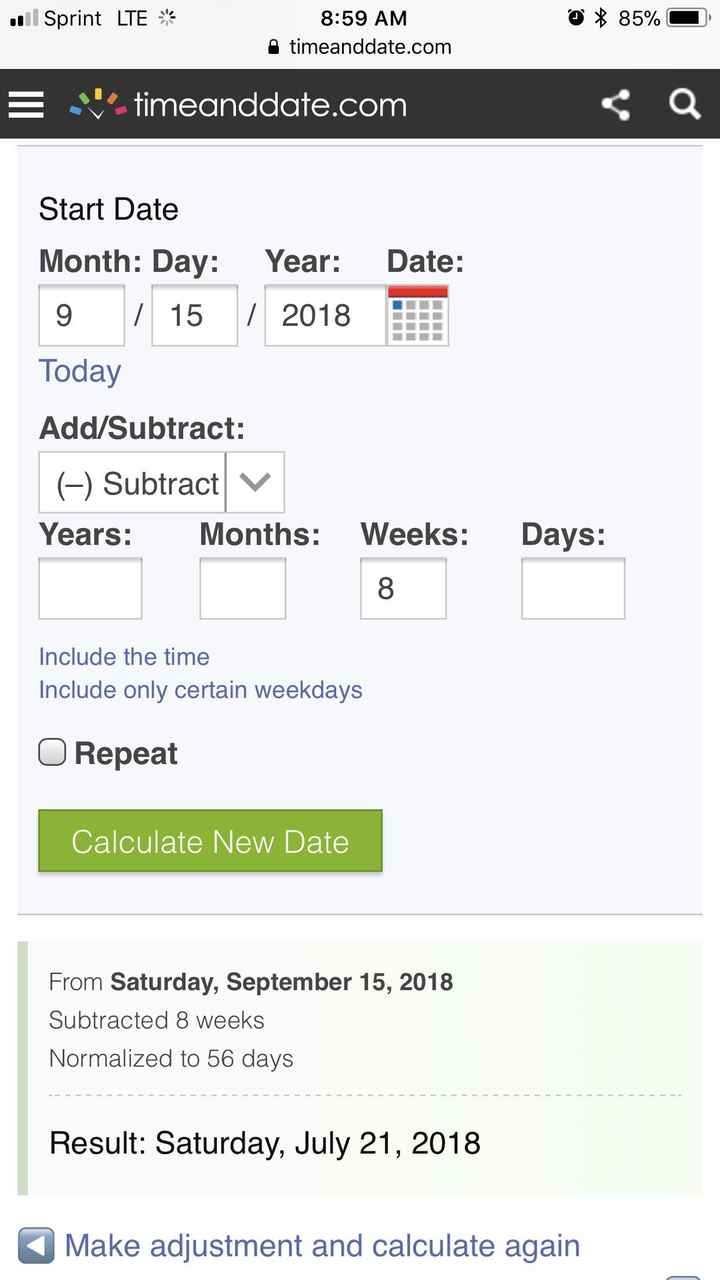Viewport: 720px width, 1280px height.
Task: Tap Make adjustment and calculate again
Action: click(322, 1246)
